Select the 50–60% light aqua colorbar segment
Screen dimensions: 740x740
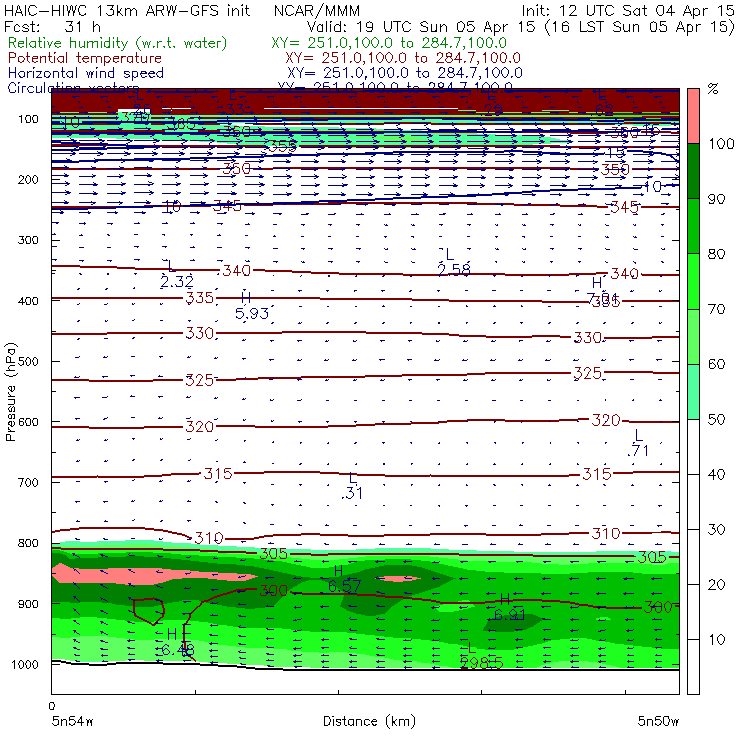693,392
